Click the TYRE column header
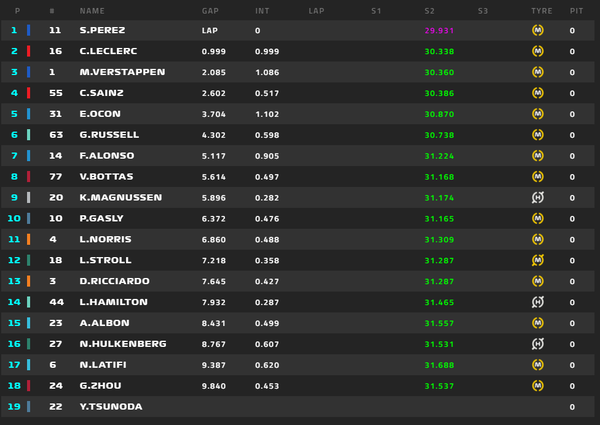Image resolution: width=600 pixels, height=425 pixels. click(541, 11)
